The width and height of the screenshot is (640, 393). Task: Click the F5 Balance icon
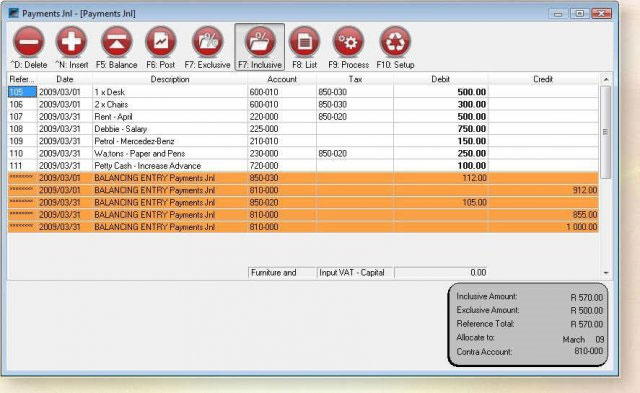tap(116, 42)
